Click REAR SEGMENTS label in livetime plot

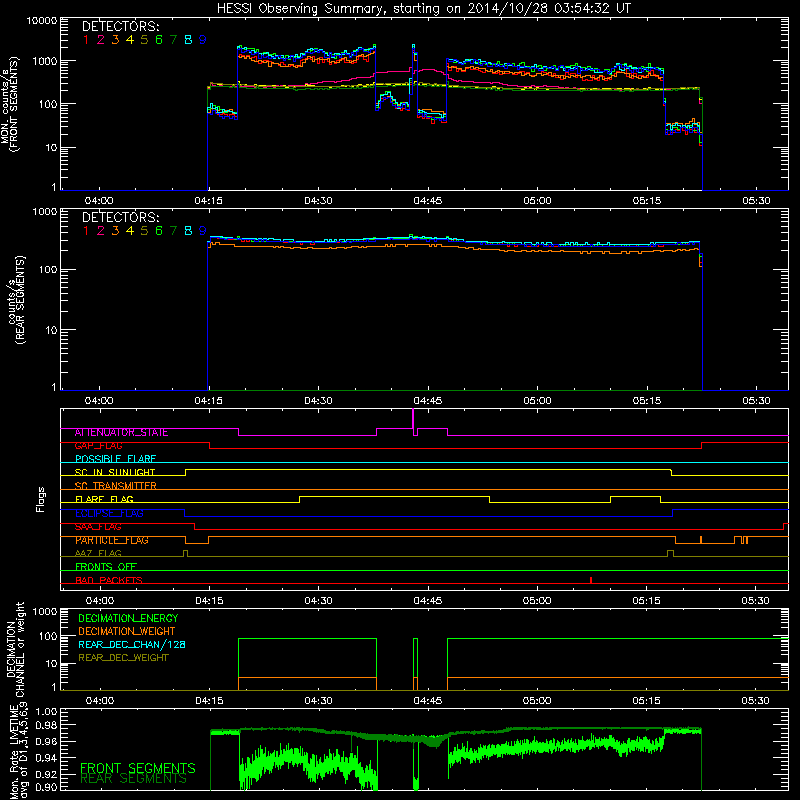click(x=133, y=779)
